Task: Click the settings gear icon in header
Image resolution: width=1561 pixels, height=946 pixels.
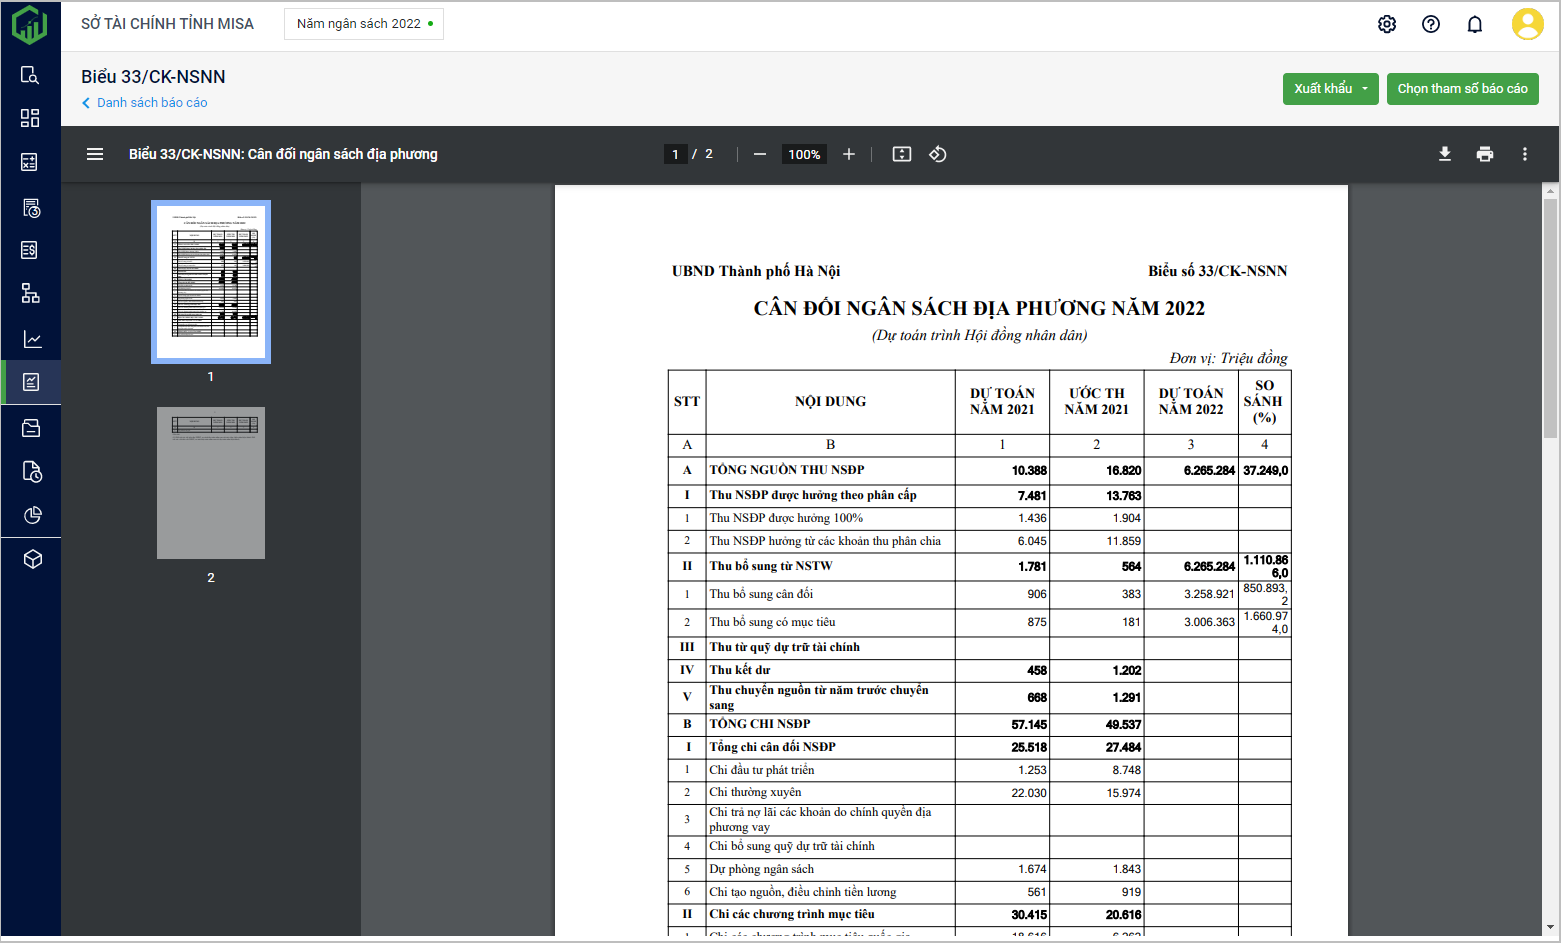Action: tap(1386, 24)
